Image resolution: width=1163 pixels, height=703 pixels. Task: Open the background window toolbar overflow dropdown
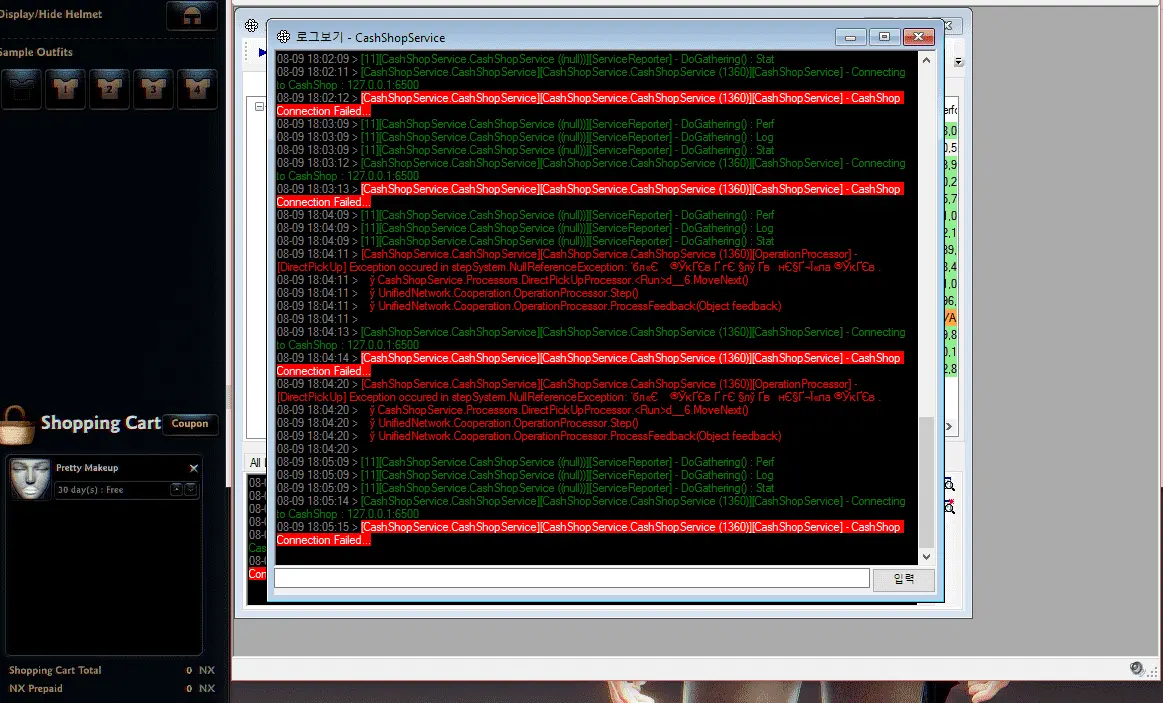pyautogui.click(x=958, y=62)
